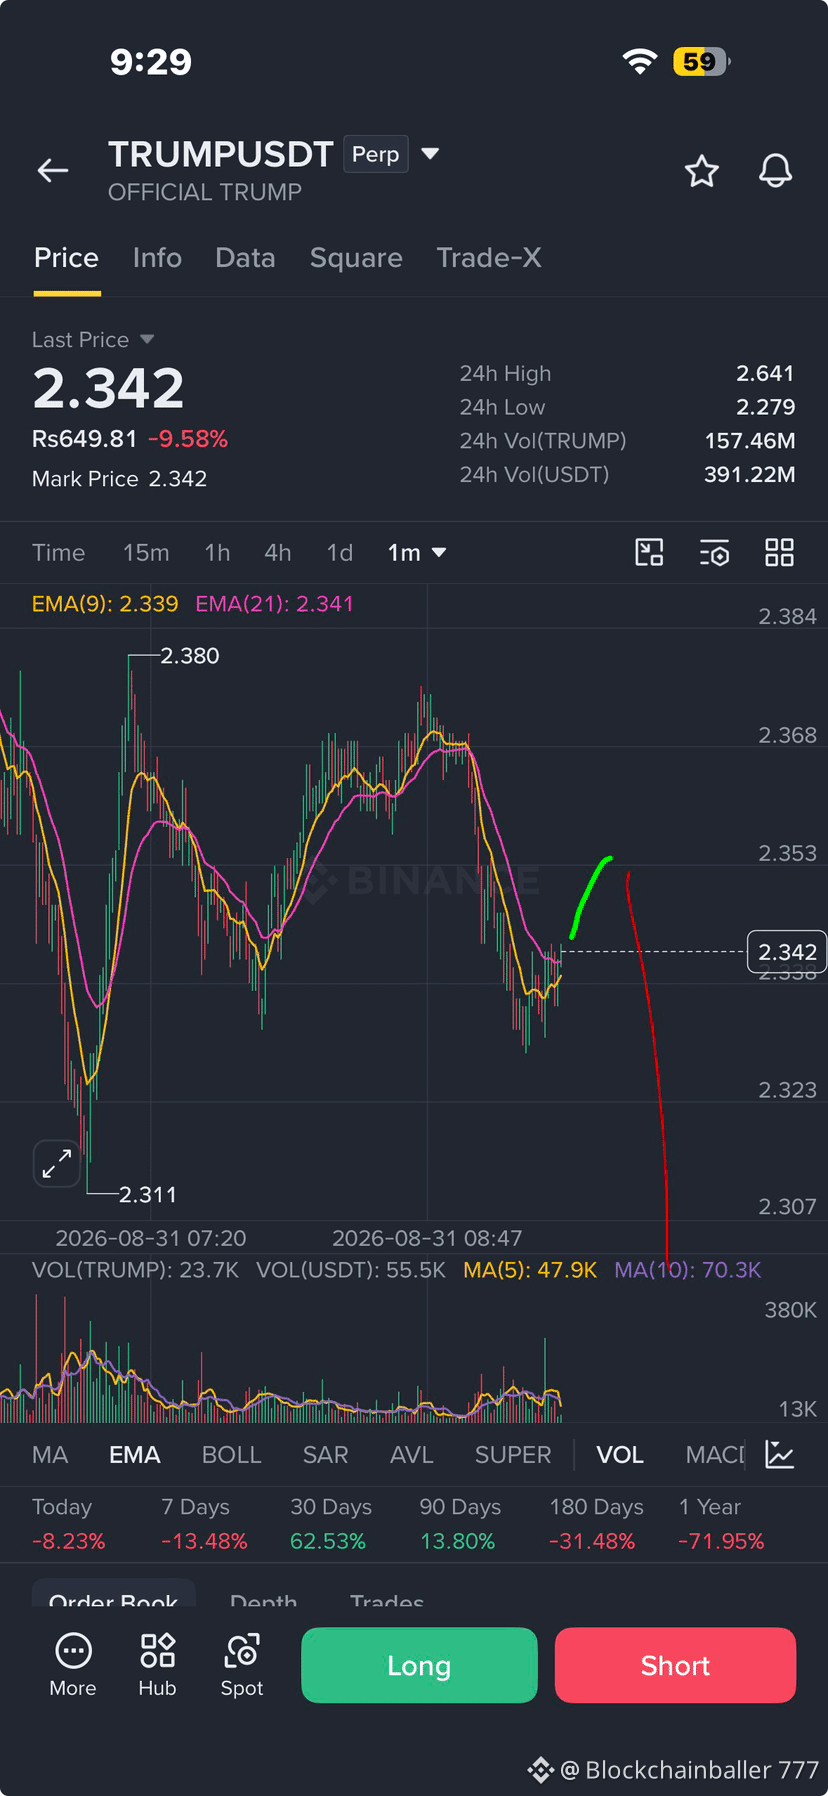The width and height of the screenshot is (828, 1796).
Task: Select the Time chart interval
Action: [x=58, y=552]
